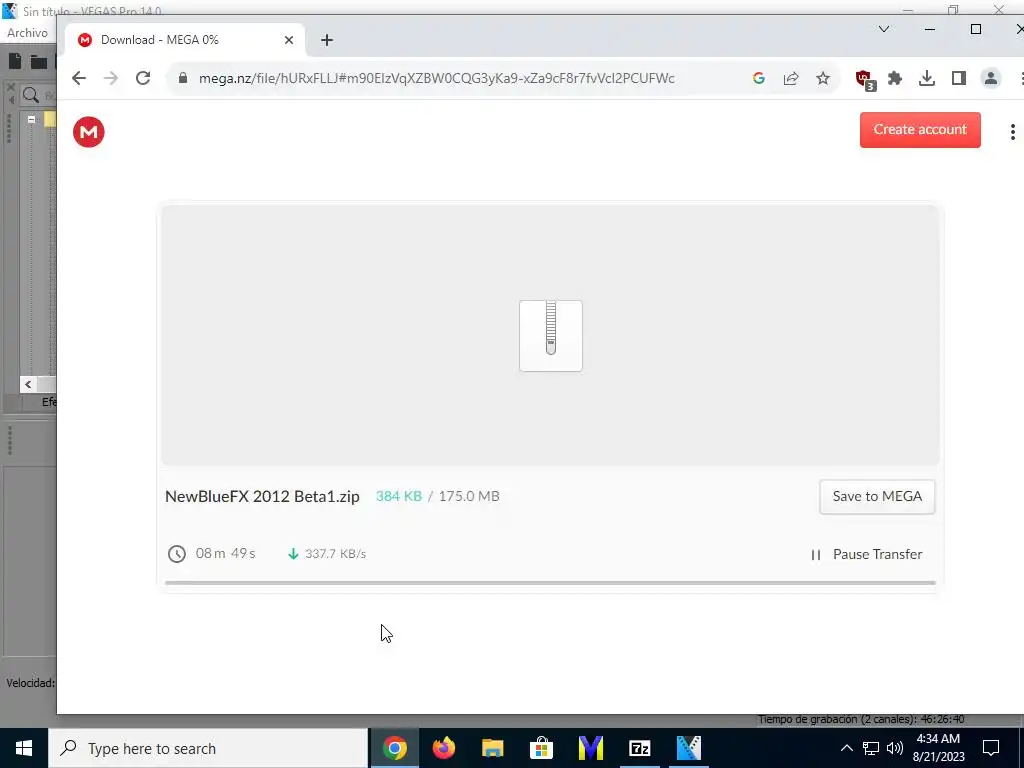Viewport: 1024px width, 768px height.
Task: Click the 175.0 MB total size
Action: click(x=469, y=496)
